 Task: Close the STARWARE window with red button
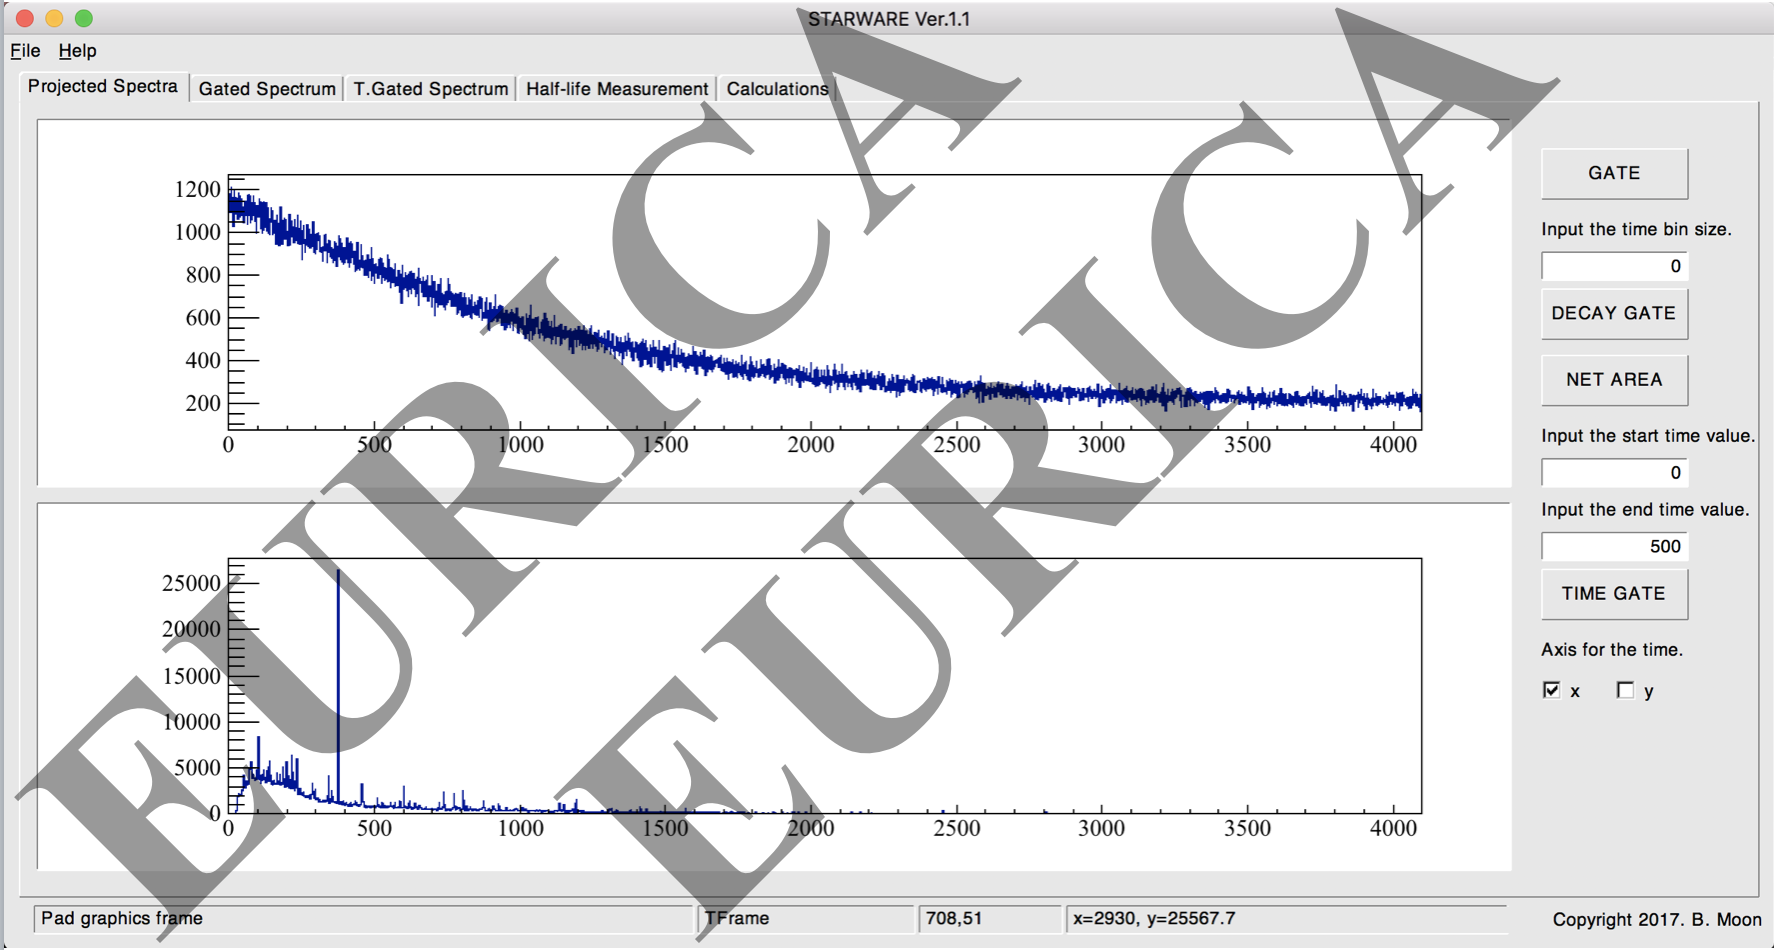tap(25, 18)
